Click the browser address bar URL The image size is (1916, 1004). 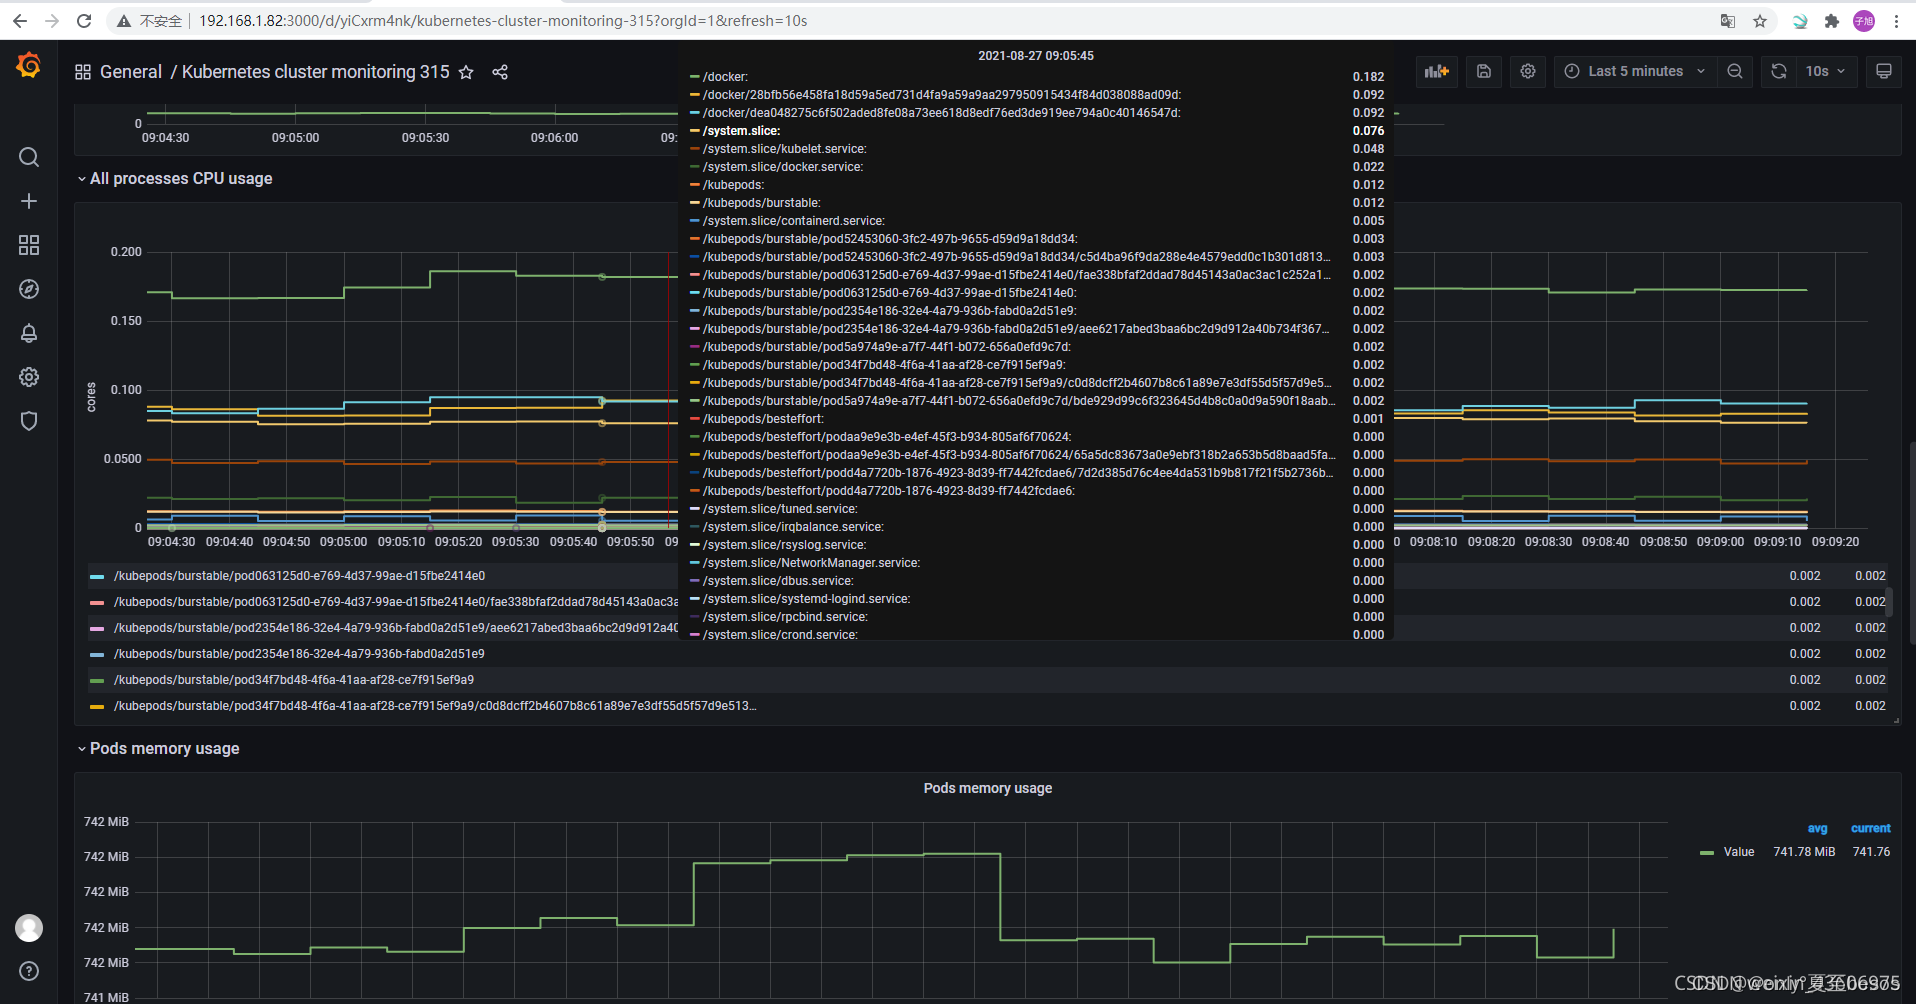pyautogui.click(x=503, y=21)
